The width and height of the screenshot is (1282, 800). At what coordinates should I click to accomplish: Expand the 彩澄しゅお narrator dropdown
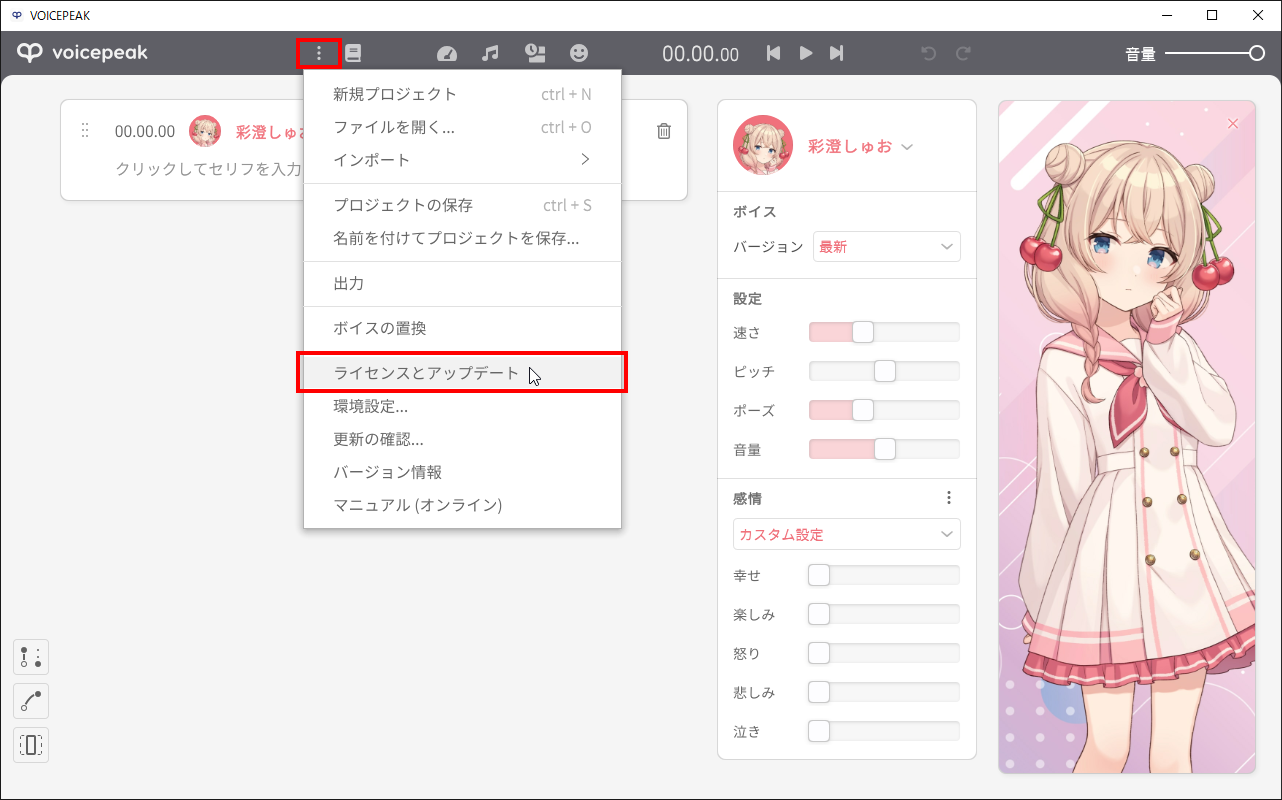click(x=861, y=147)
